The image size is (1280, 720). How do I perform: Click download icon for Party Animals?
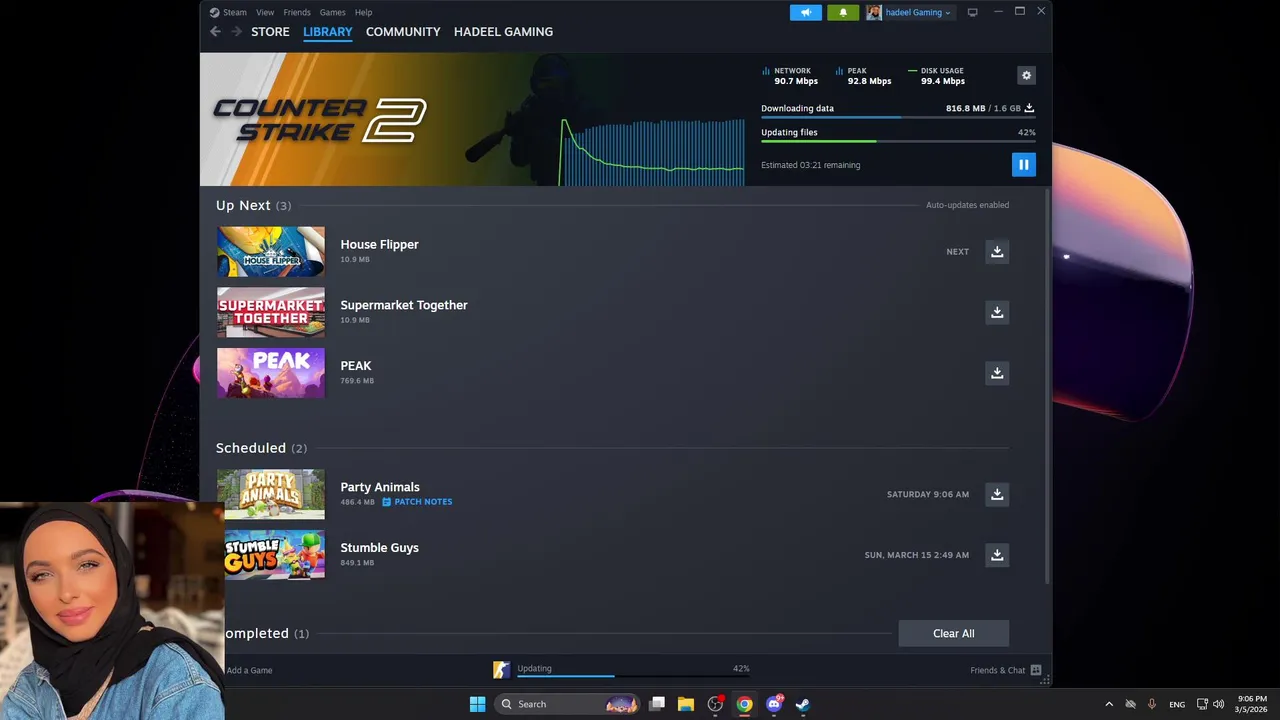pos(997,494)
